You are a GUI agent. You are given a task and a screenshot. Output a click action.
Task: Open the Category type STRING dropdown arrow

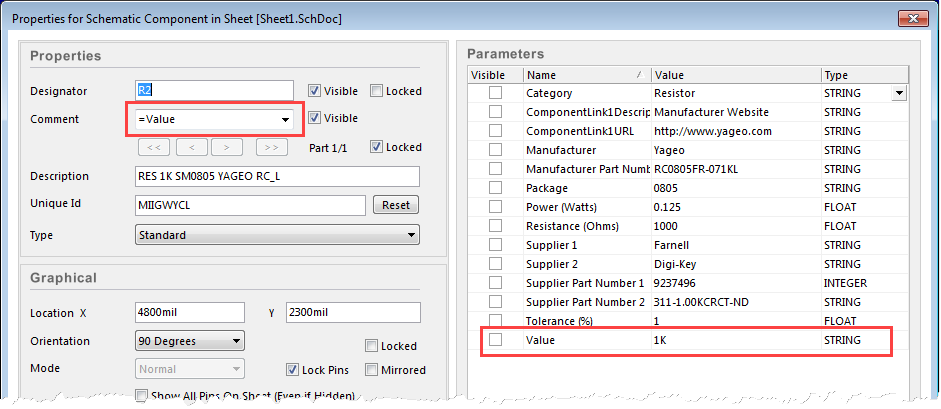(x=899, y=93)
